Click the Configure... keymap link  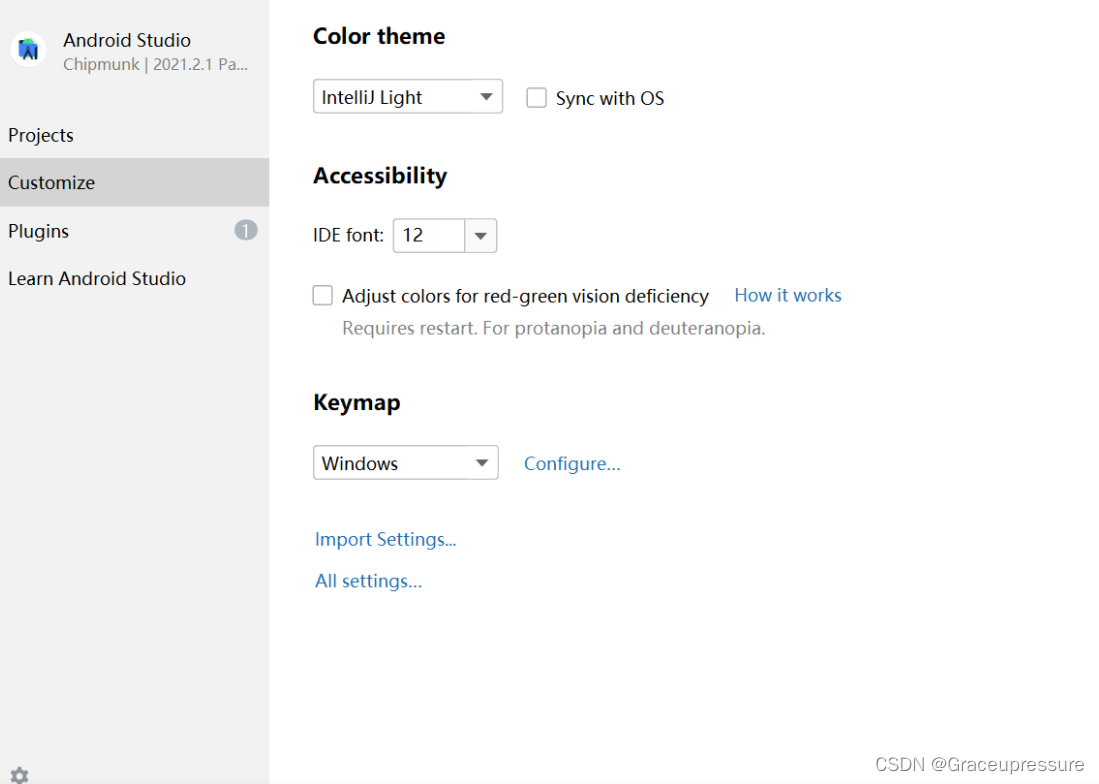click(x=572, y=463)
